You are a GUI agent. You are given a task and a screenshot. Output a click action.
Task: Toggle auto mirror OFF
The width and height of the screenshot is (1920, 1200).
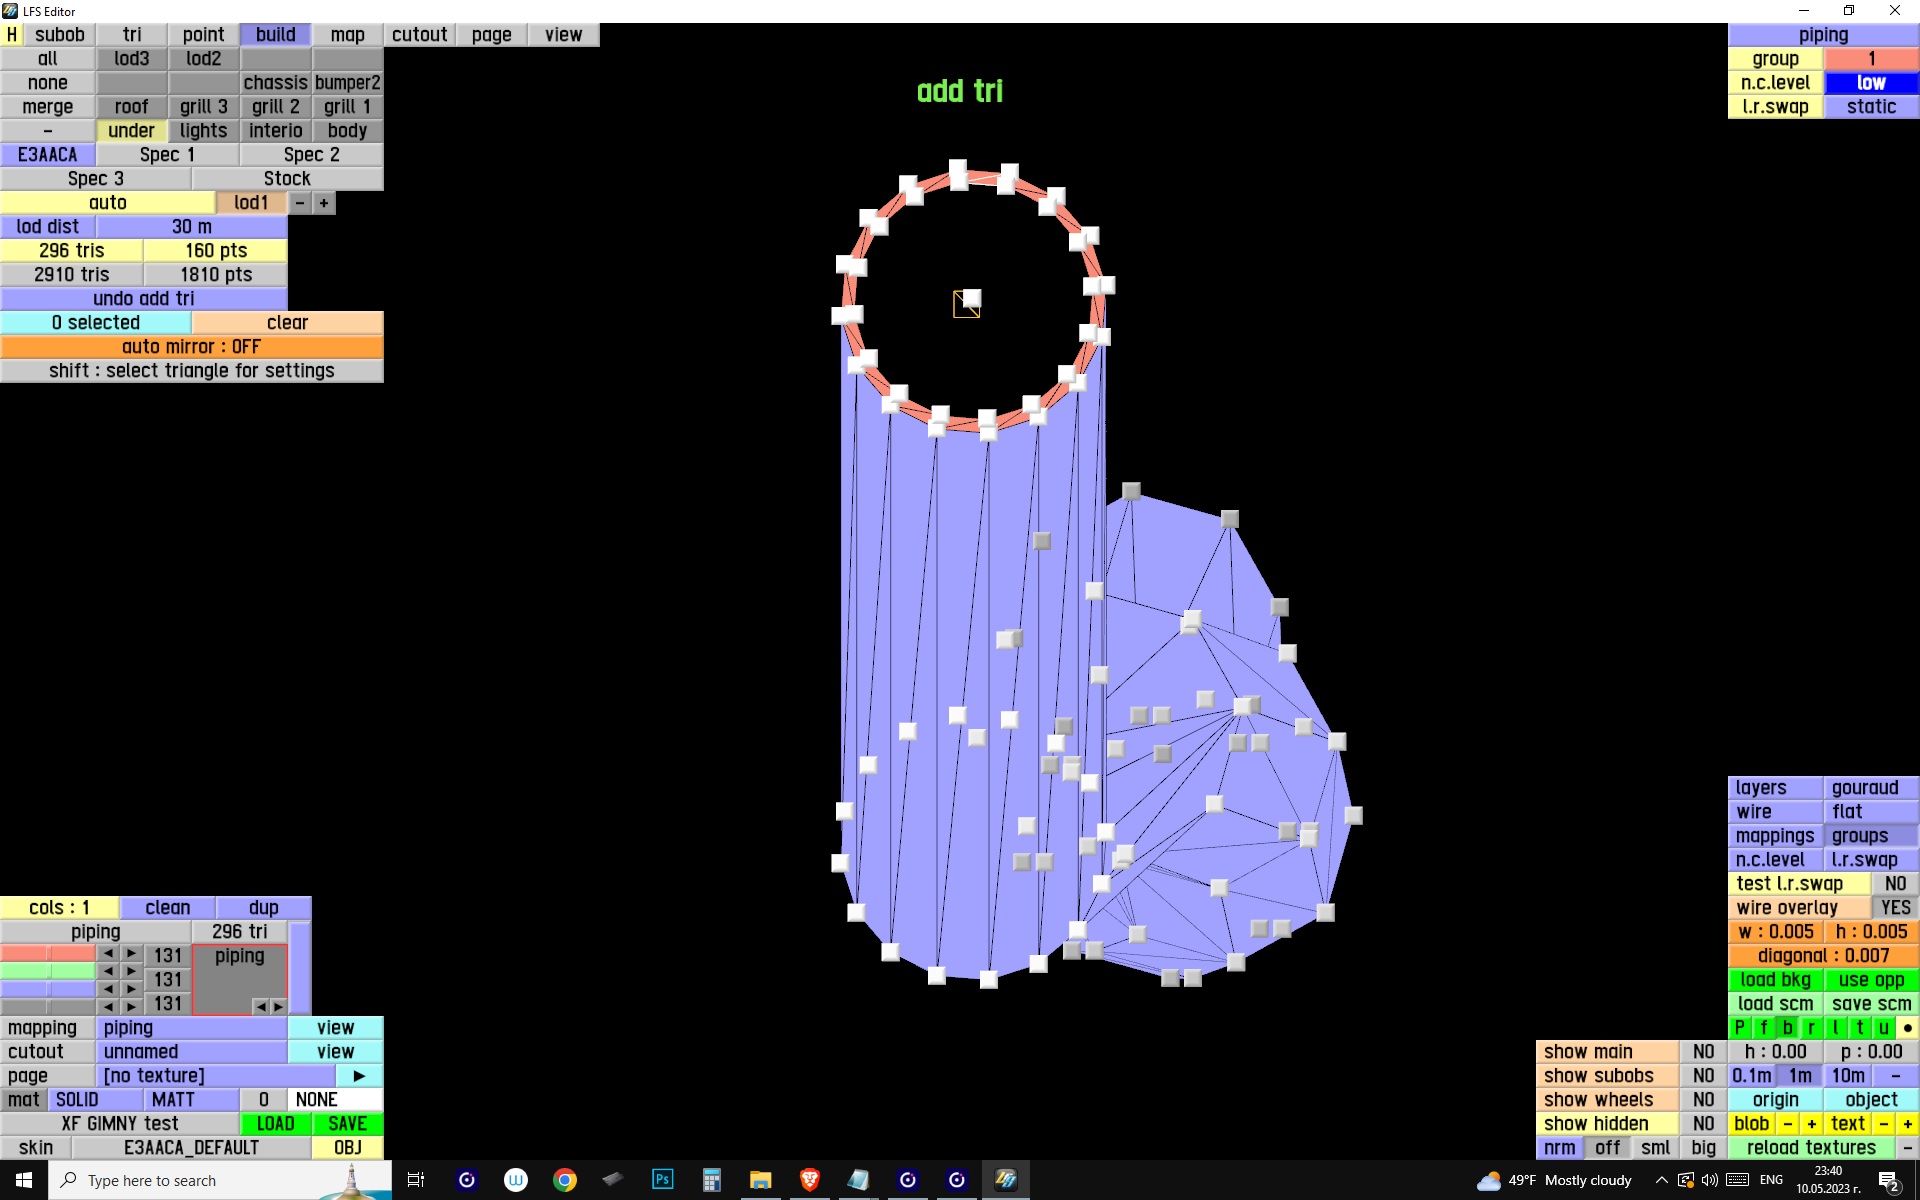click(191, 347)
